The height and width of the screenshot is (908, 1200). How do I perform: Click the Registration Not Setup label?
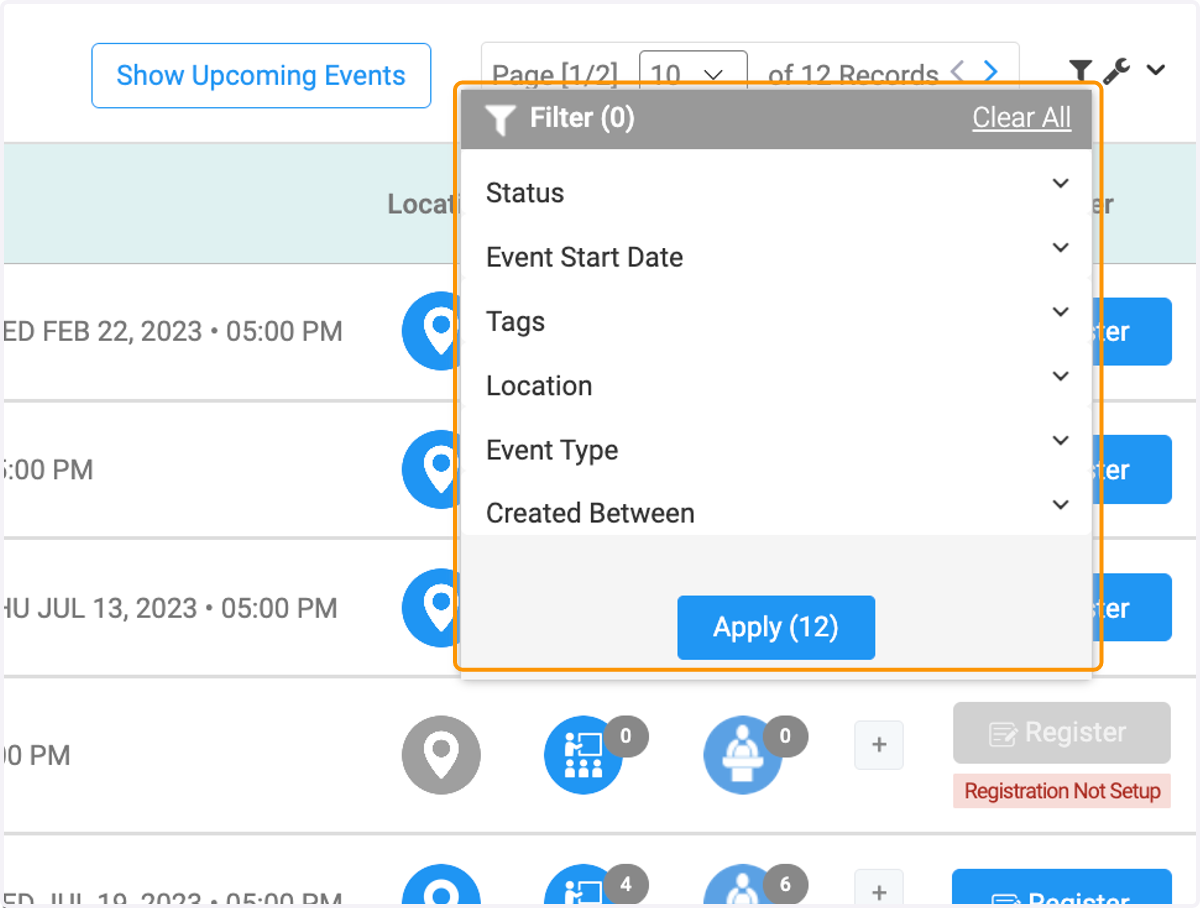(x=1062, y=791)
